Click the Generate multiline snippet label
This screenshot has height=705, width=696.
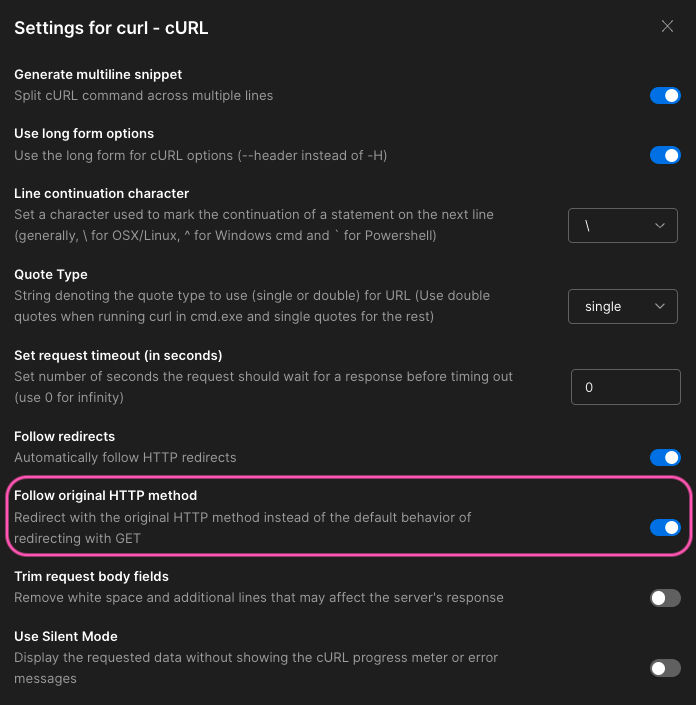pyautogui.click(x=98, y=75)
